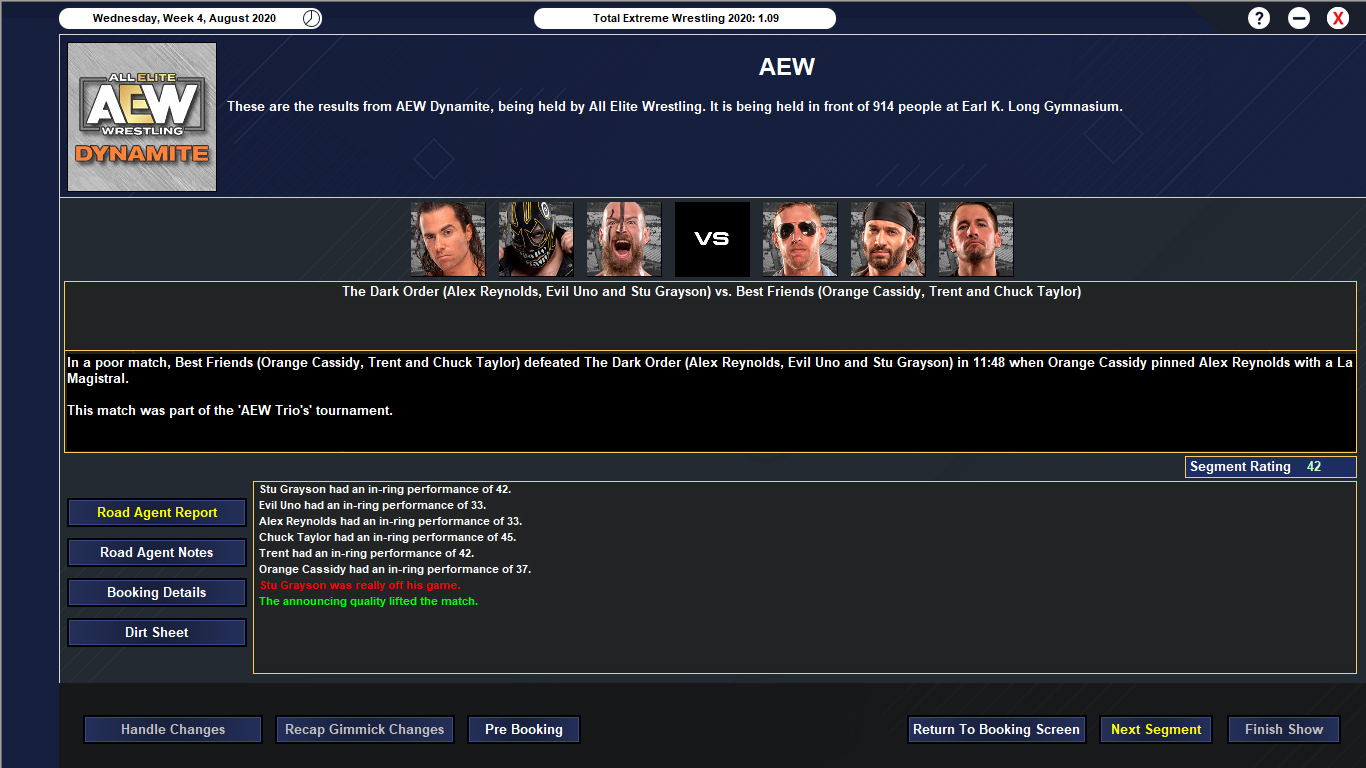Screen dimensions: 1366x768
Task: Select the first Dark Order wrestler portrait
Action: tap(448, 239)
